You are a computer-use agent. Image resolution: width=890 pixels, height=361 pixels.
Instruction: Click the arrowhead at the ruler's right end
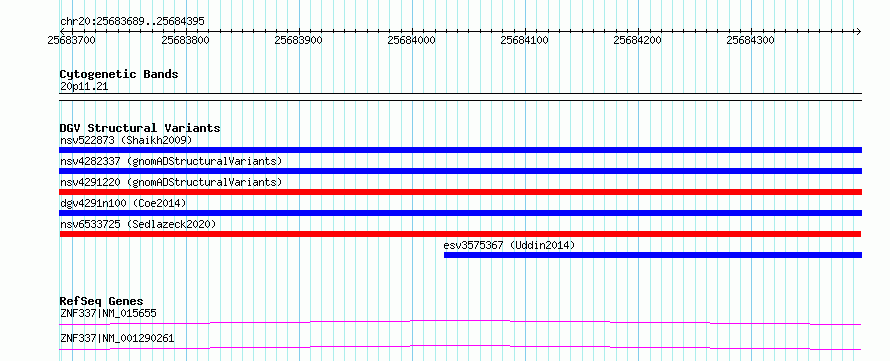pyautogui.click(x=858, y=31)
